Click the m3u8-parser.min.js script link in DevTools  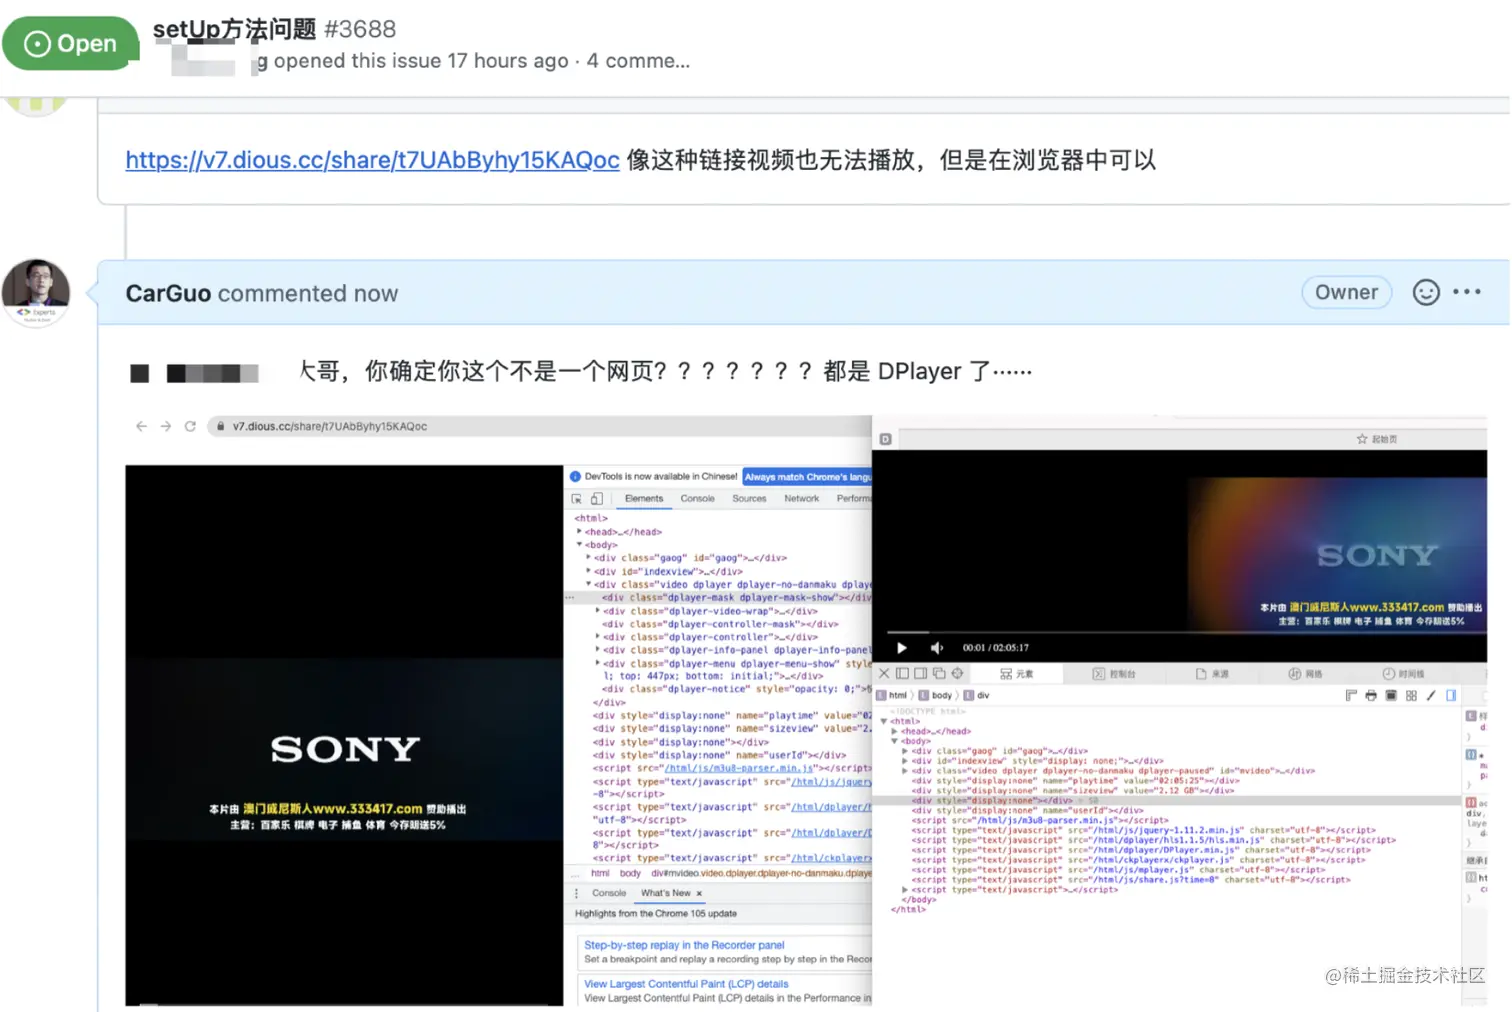pos(740,768)
